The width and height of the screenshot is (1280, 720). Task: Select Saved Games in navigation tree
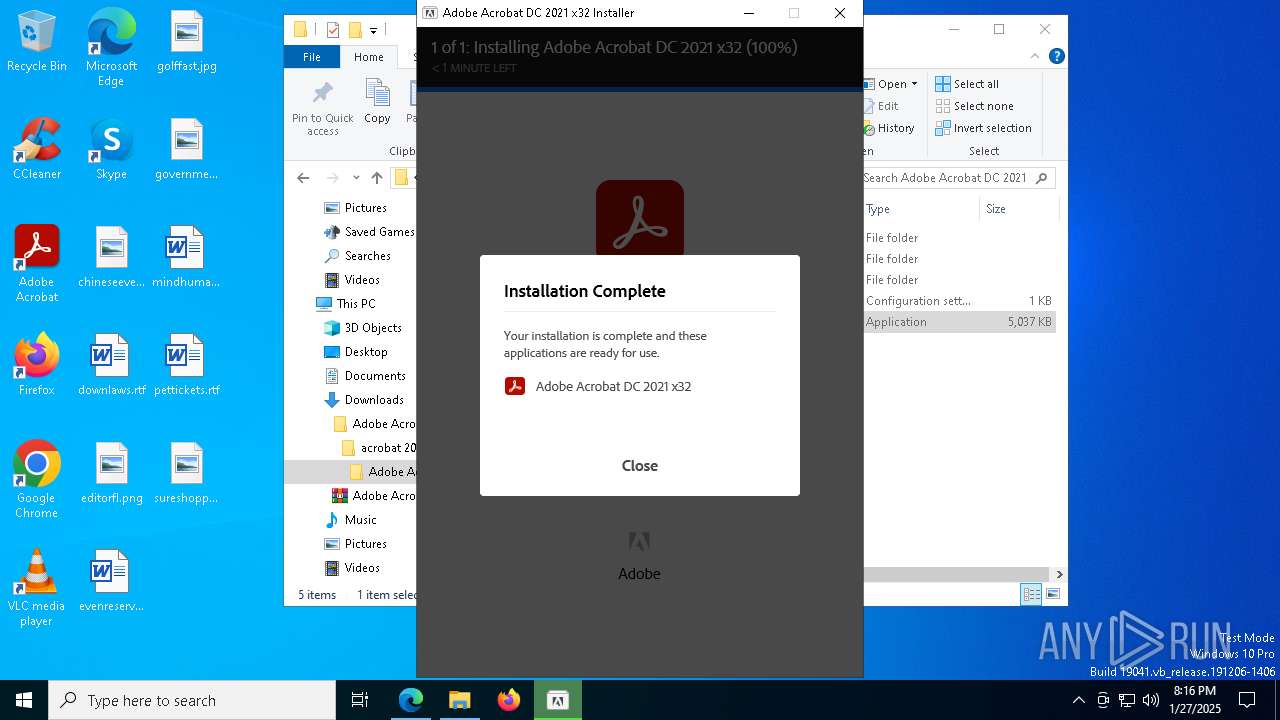pos(369,232)
